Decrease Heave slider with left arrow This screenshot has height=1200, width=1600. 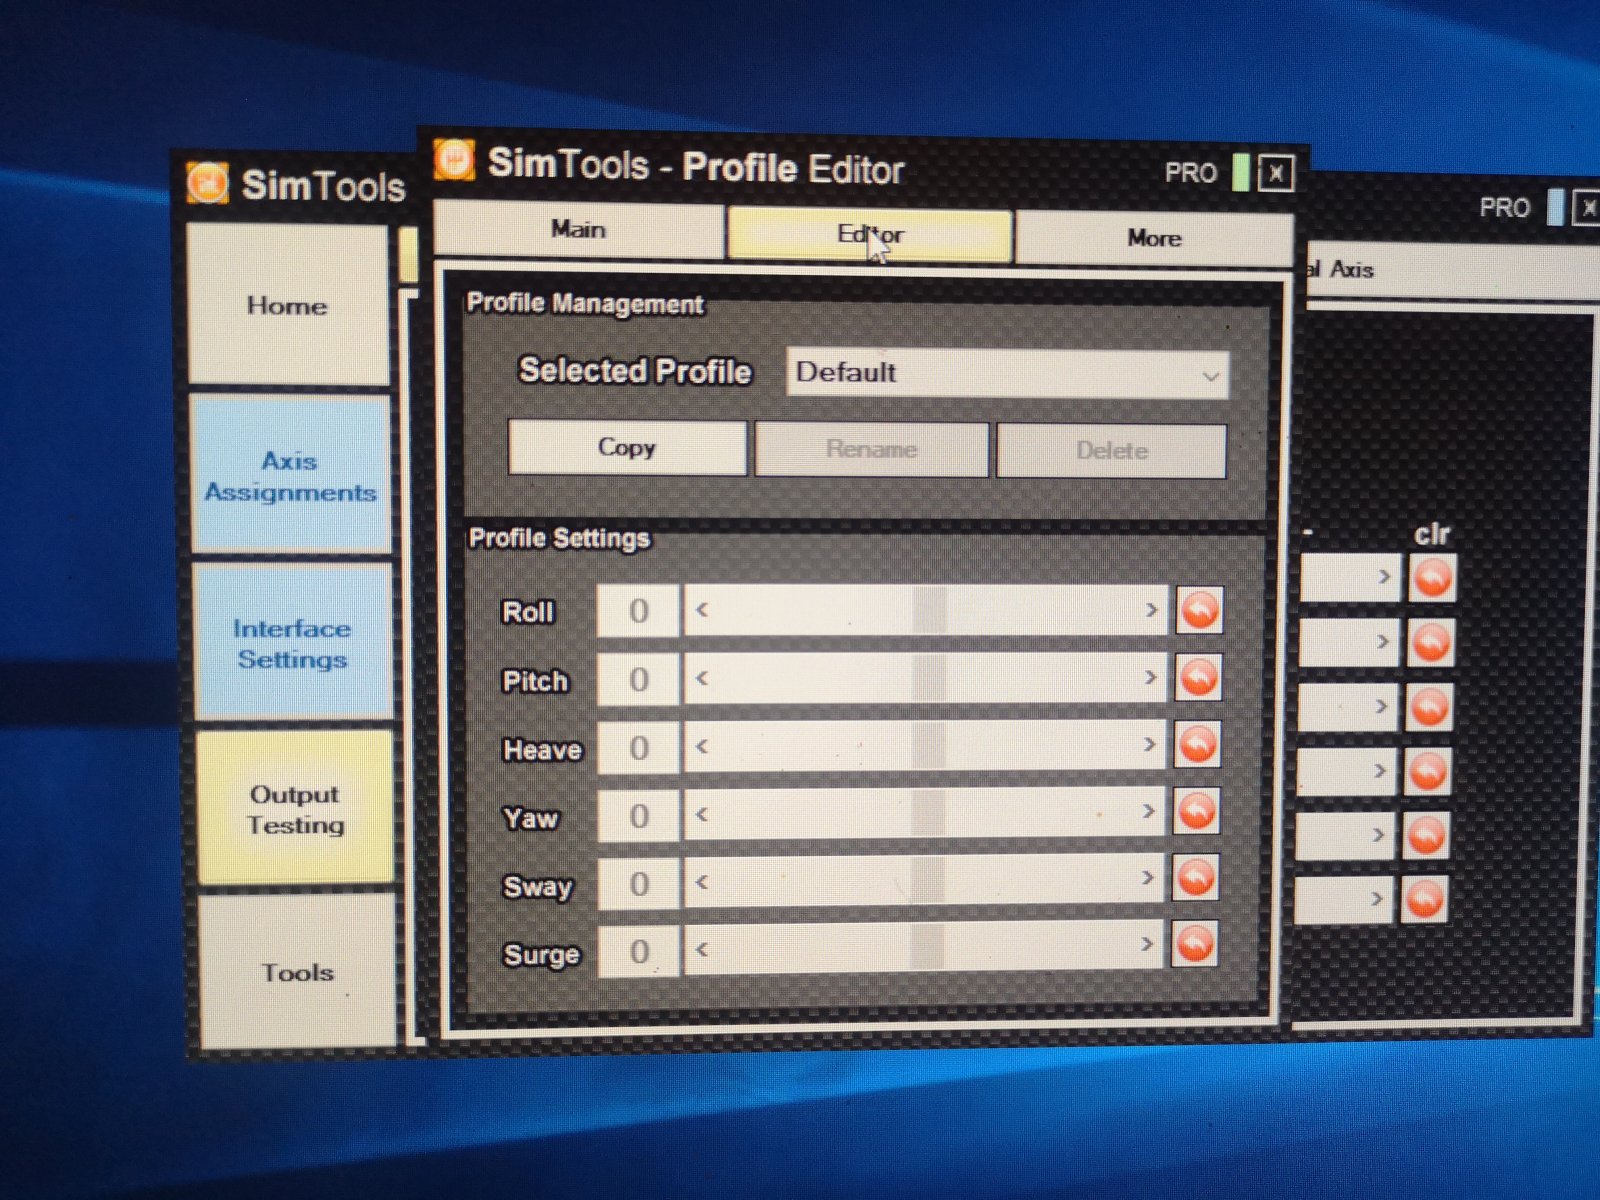702,746
